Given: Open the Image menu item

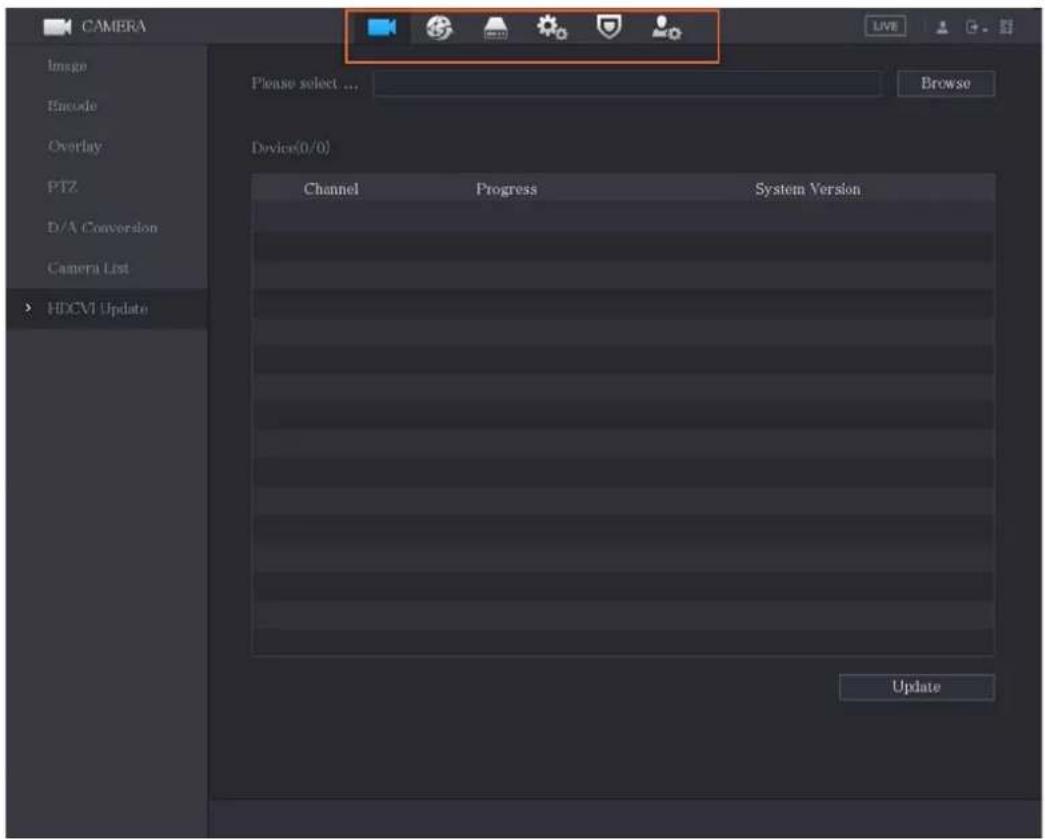Looking at the screenshot, I should (67, 65).
